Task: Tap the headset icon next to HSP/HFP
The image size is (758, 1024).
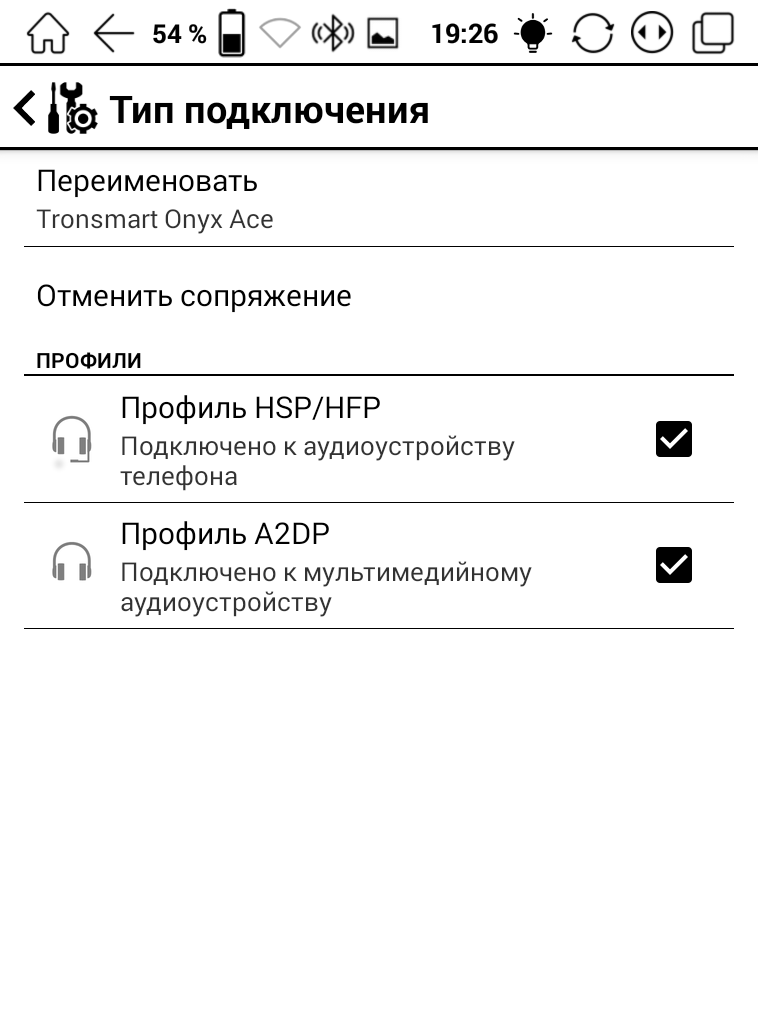Action: point(72,440)
